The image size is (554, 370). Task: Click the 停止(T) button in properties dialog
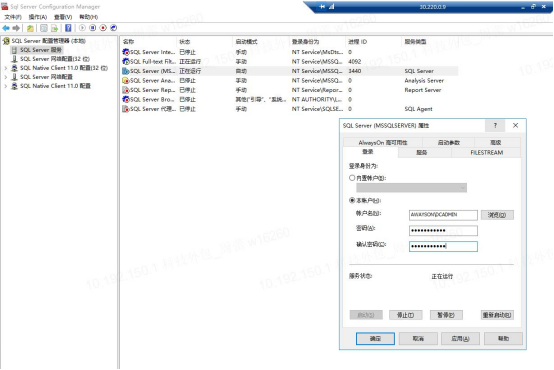[405, 315]
